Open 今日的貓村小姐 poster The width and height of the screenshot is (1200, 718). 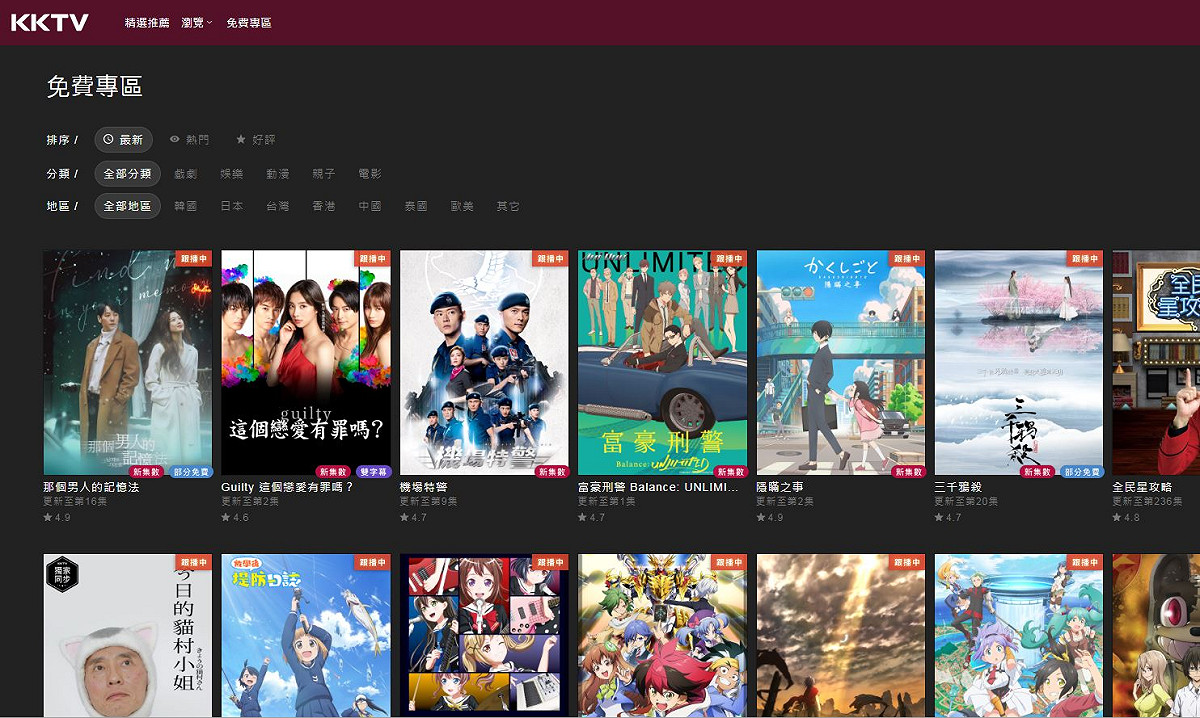(128, 636)
